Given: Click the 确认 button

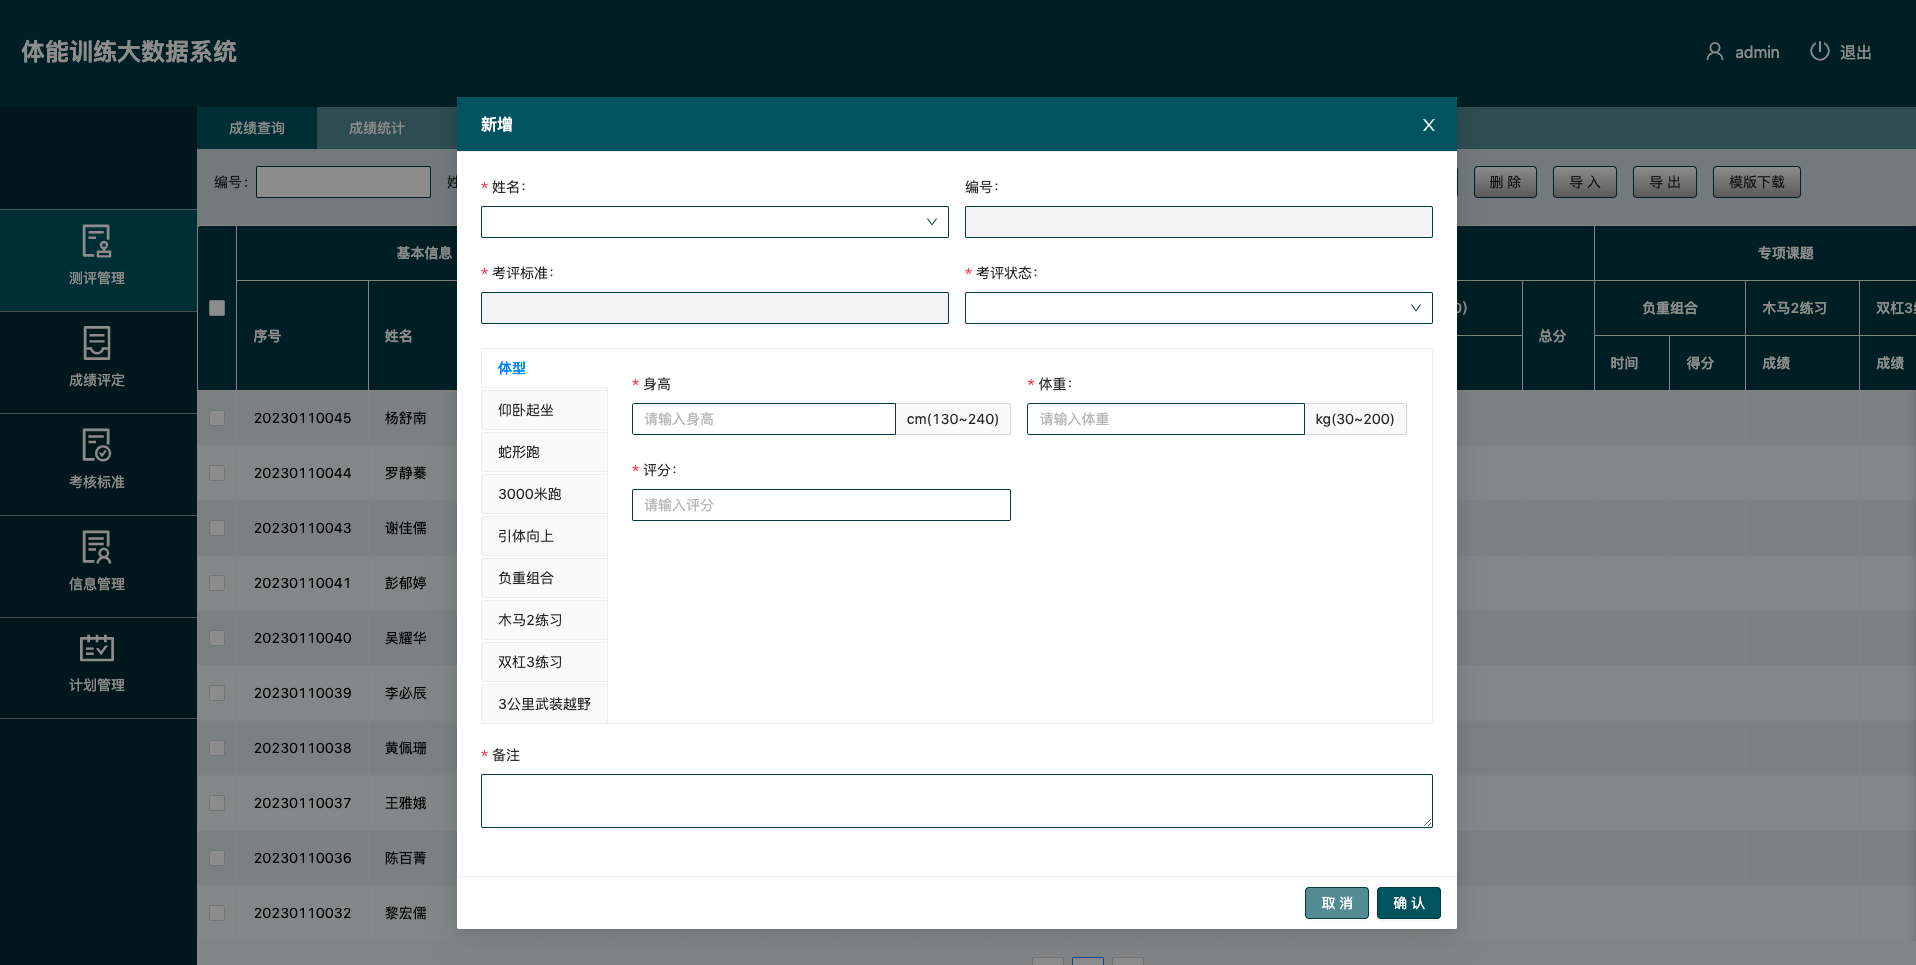Looking at the screenshot, I should pyautogui.click(x=1409, y=903).
